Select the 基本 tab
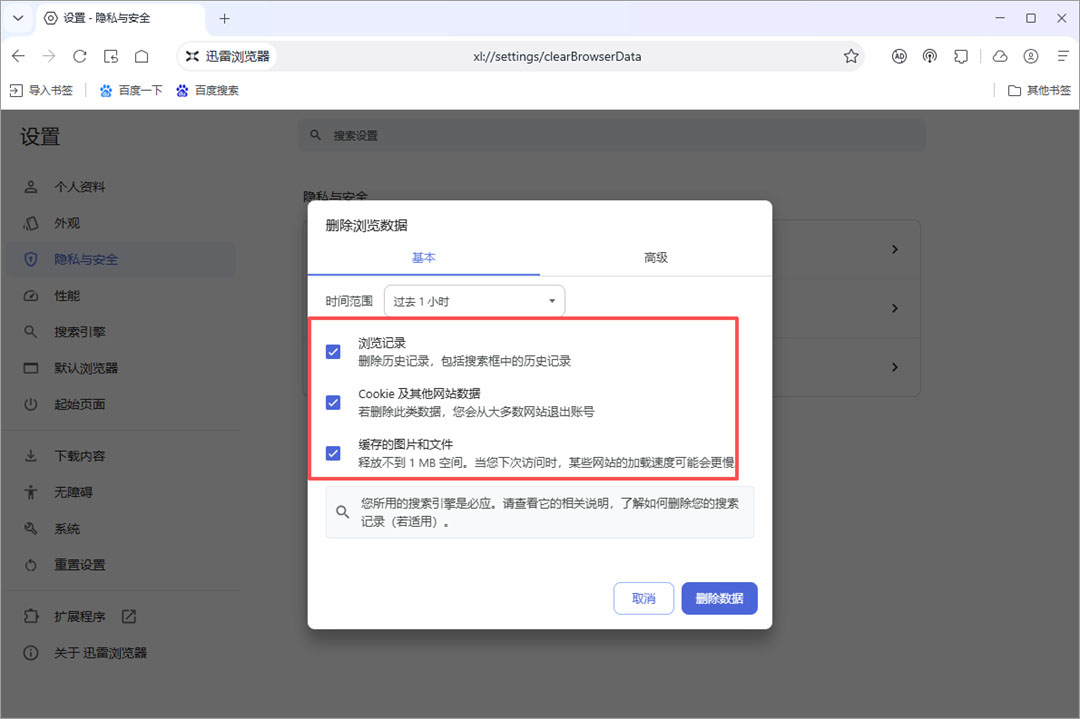This screenshot has height=719, width=1080. coord(424,258)
